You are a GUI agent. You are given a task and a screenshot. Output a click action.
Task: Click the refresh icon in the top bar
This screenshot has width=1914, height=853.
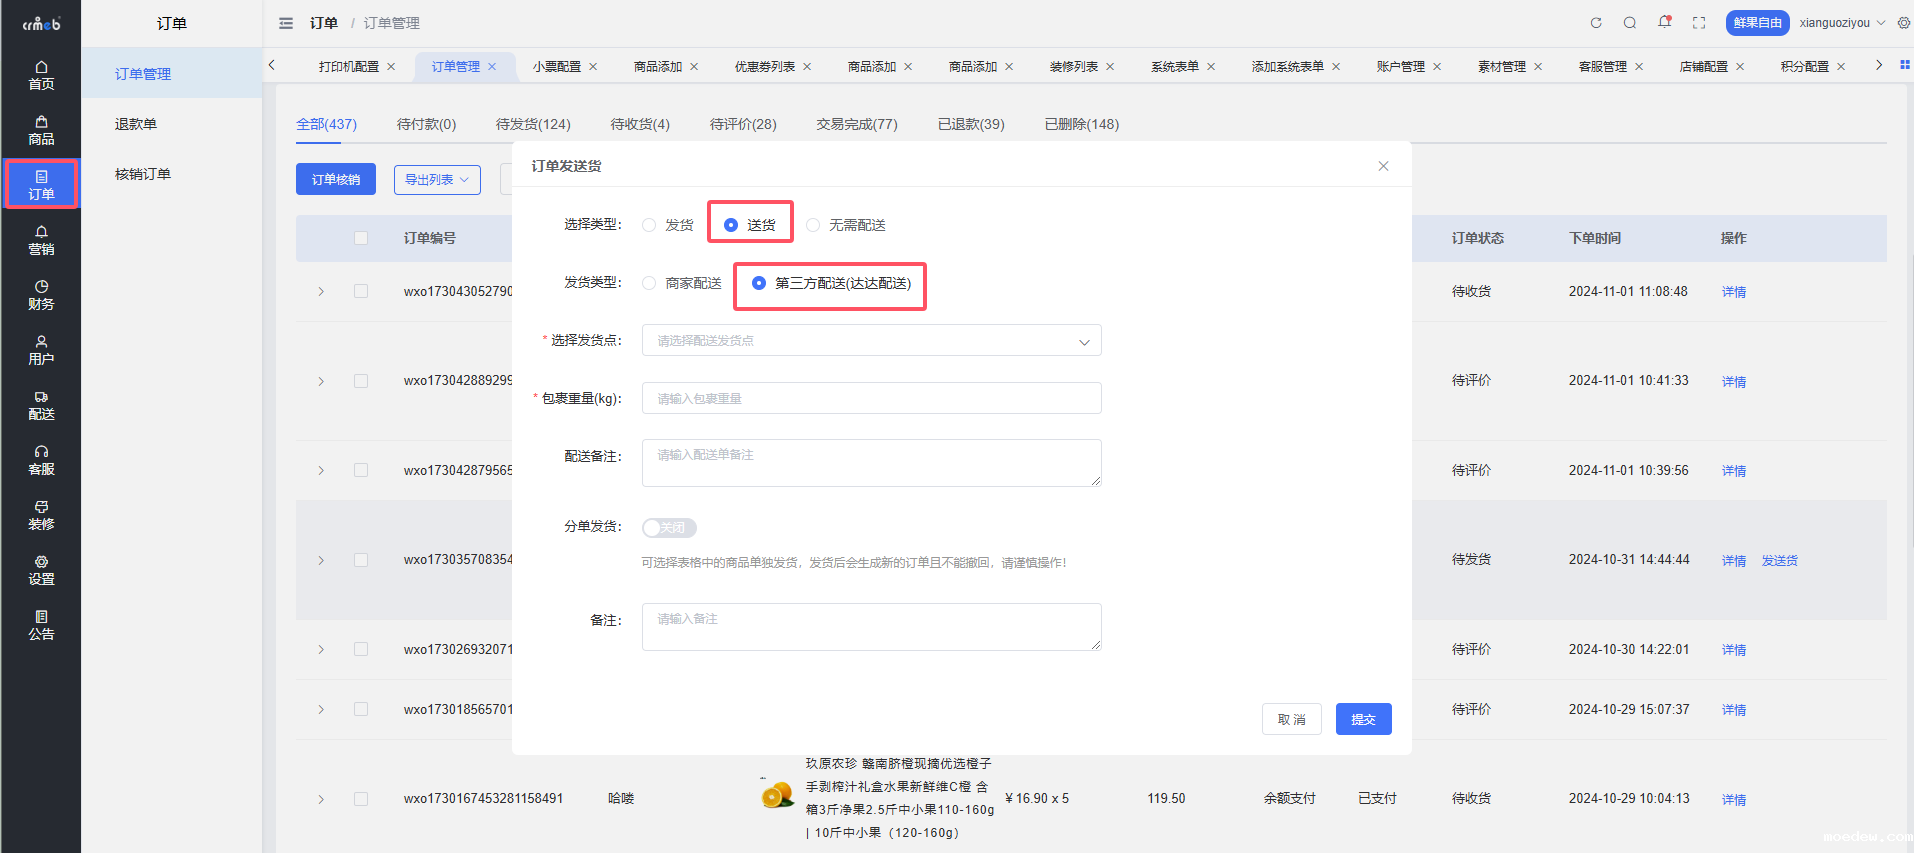1596,23
